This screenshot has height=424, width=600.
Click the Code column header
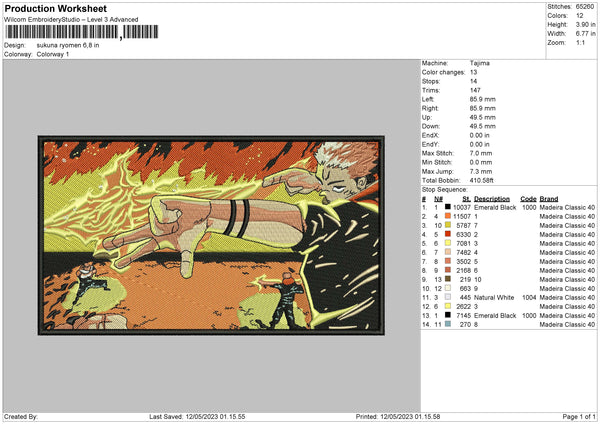[x=528, y=199]
